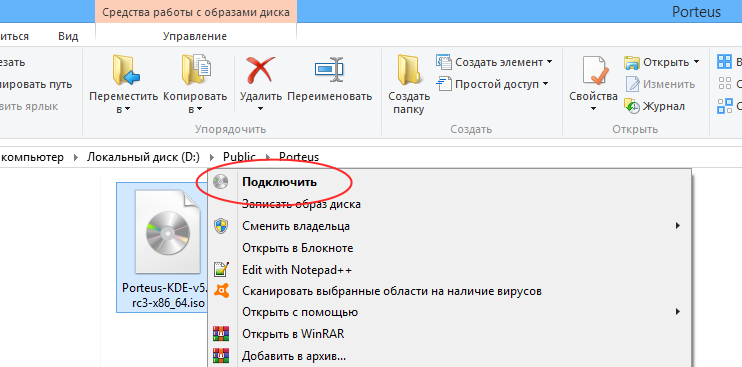Open Средства работы с образами диска tab
742x367 pixels.
coord(196,12)
